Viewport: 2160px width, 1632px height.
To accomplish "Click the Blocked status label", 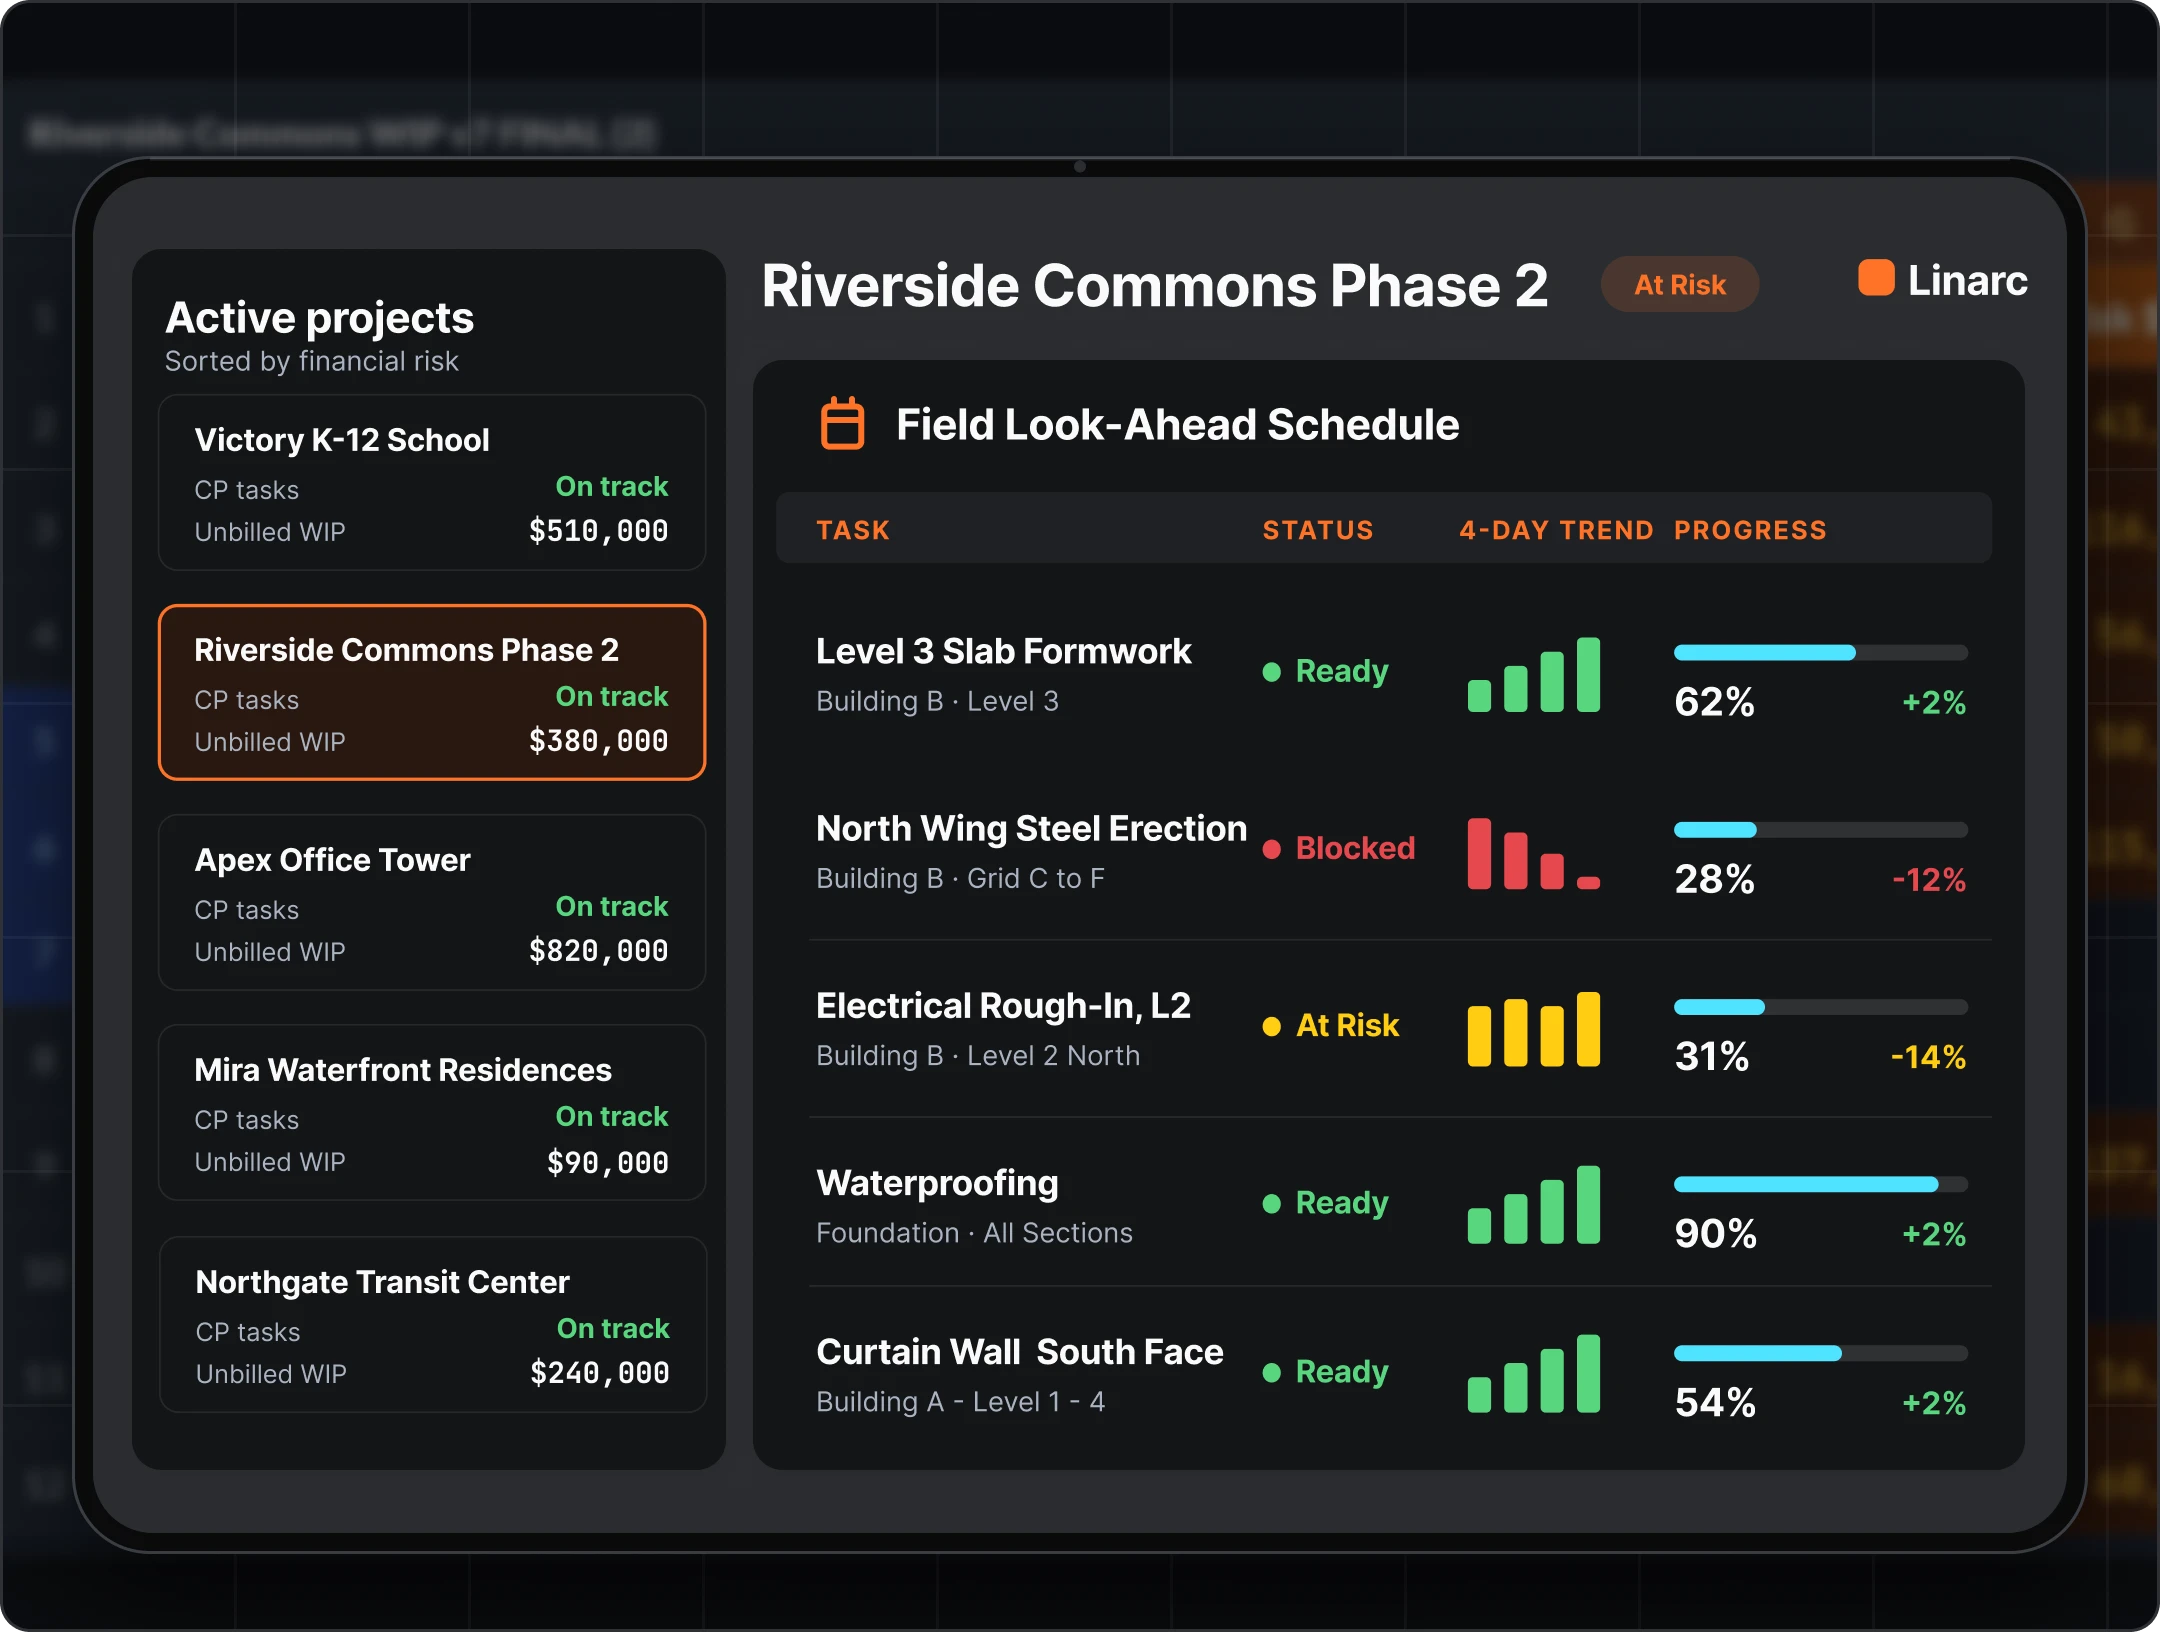I will (x=1356, y=848).
